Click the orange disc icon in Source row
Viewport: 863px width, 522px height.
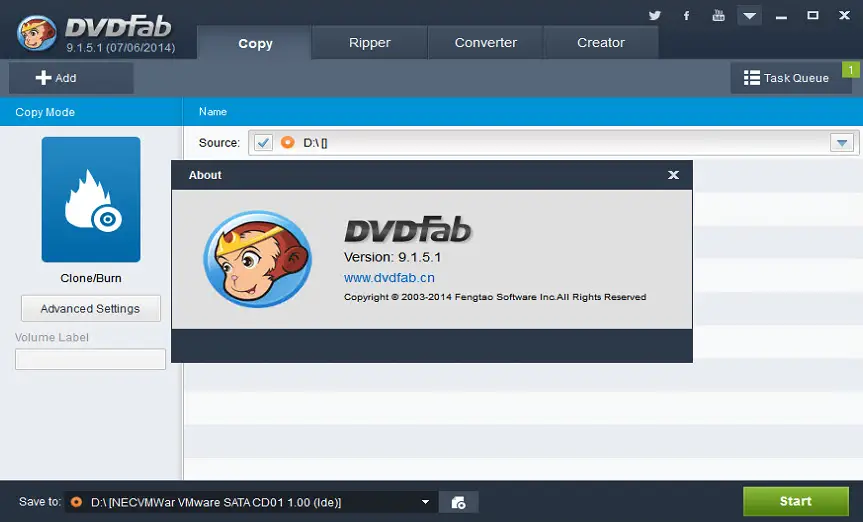tap(287, 143)
